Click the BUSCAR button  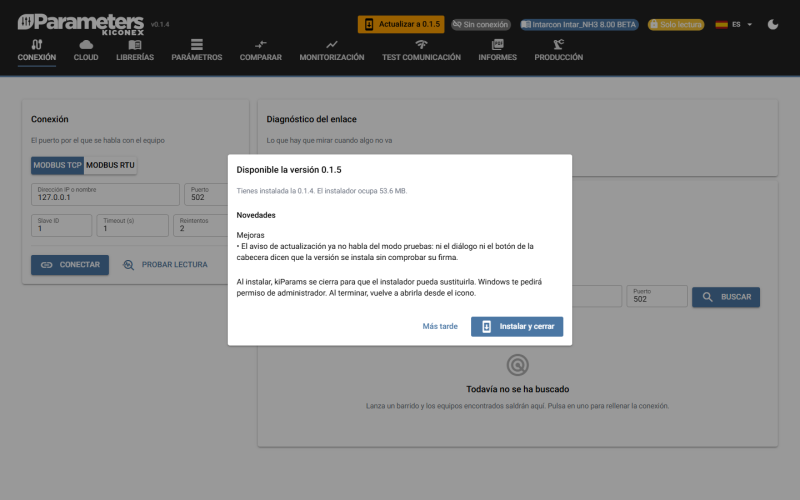point(726,297)
